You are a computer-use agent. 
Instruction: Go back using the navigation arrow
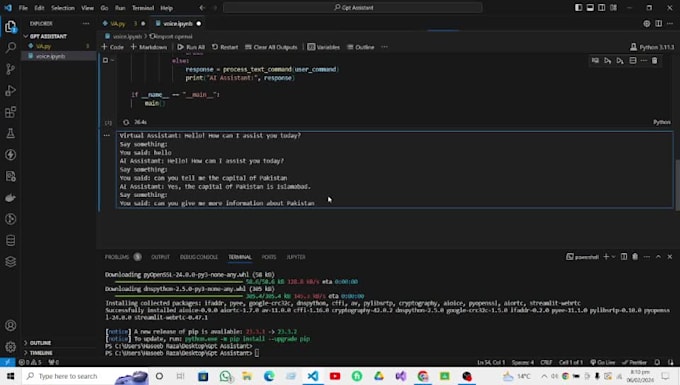[202, 8]
